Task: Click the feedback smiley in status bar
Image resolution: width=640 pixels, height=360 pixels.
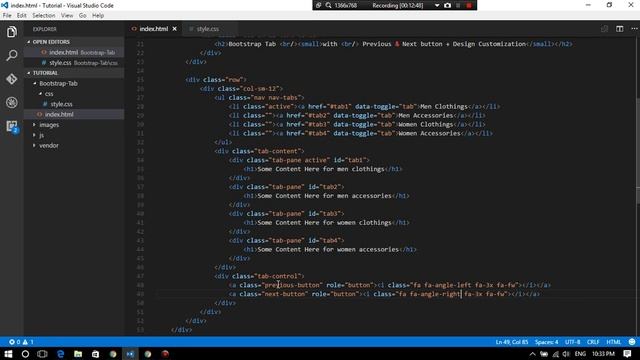Action: pos(632,342)
